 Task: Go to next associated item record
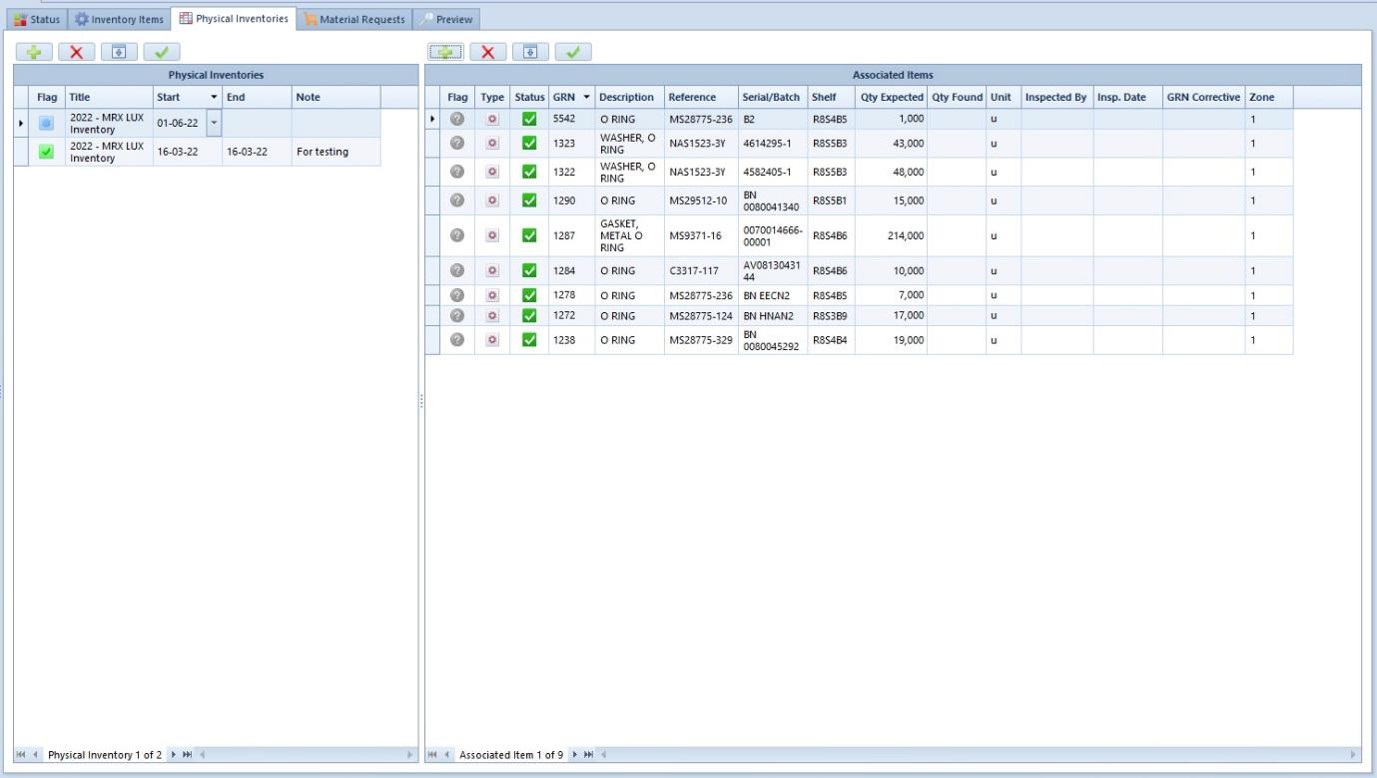click(x=574, y=755)
